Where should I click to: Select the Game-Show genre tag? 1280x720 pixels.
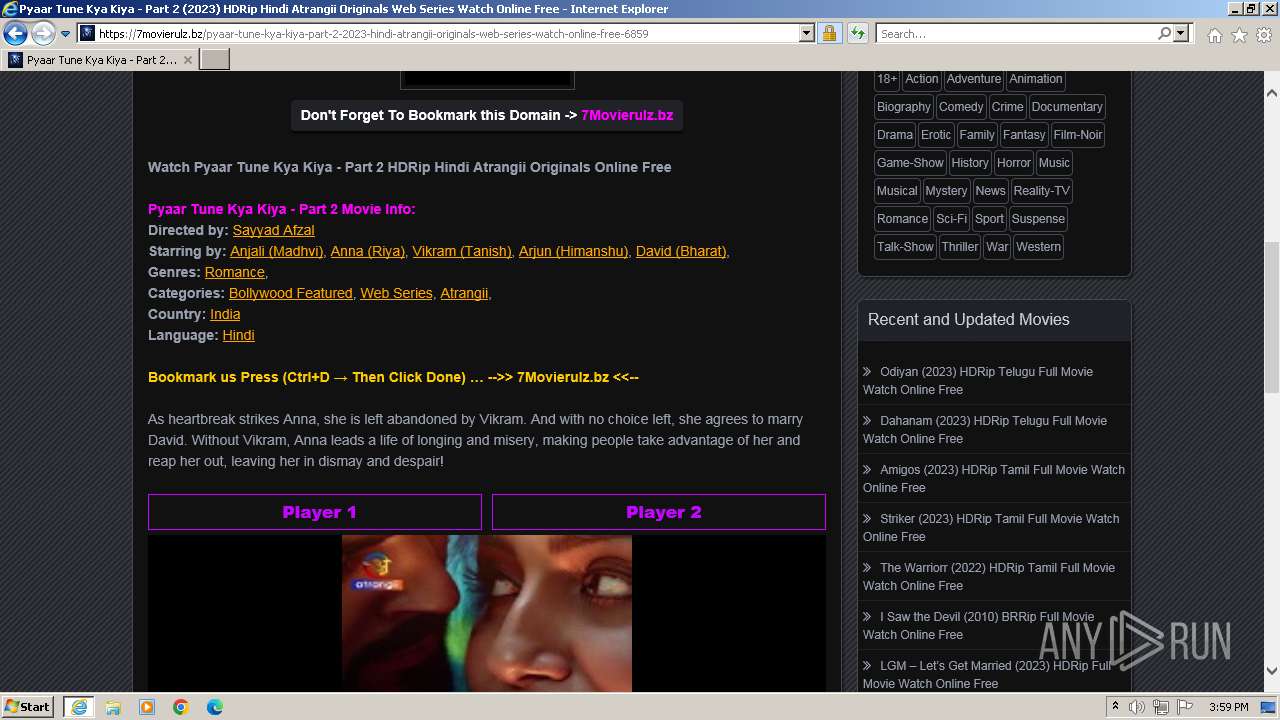[x=910, y=163]
